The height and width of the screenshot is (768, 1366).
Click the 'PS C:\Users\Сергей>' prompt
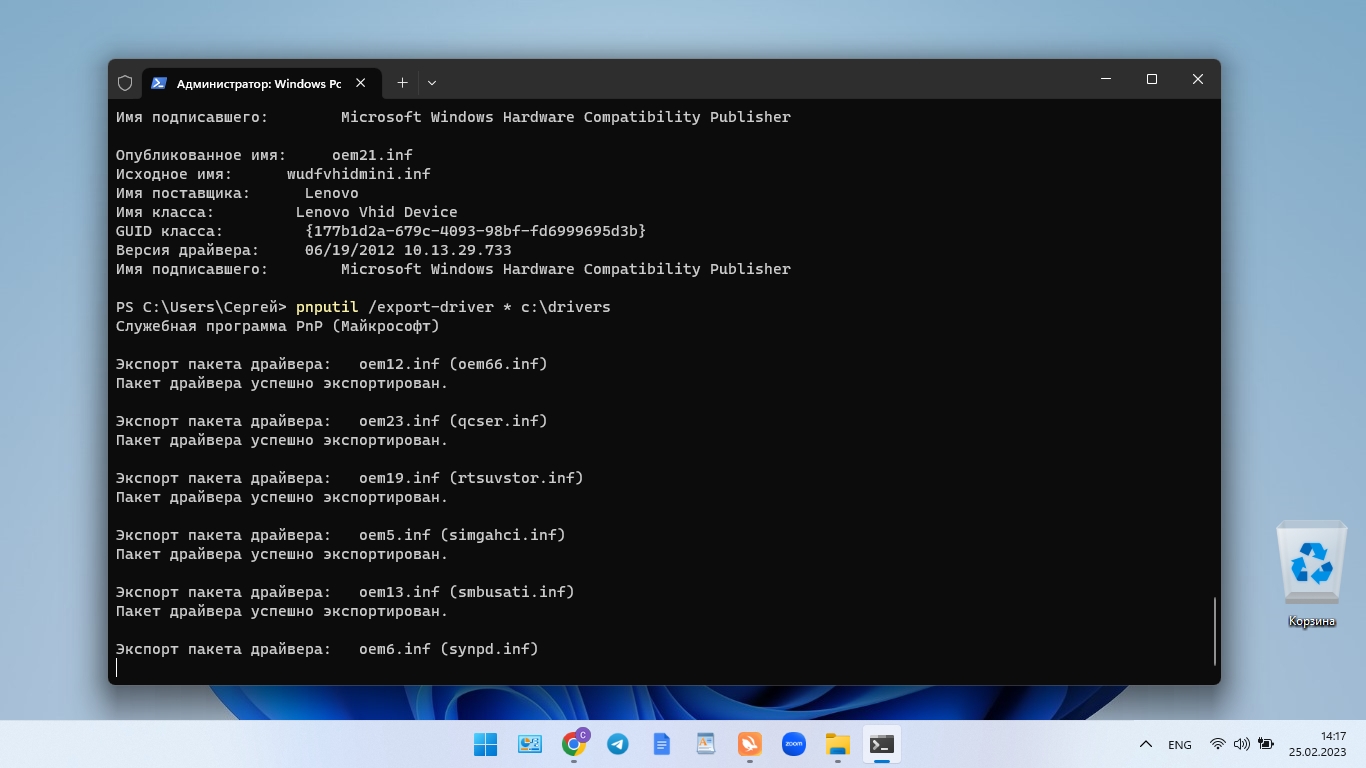201,307
